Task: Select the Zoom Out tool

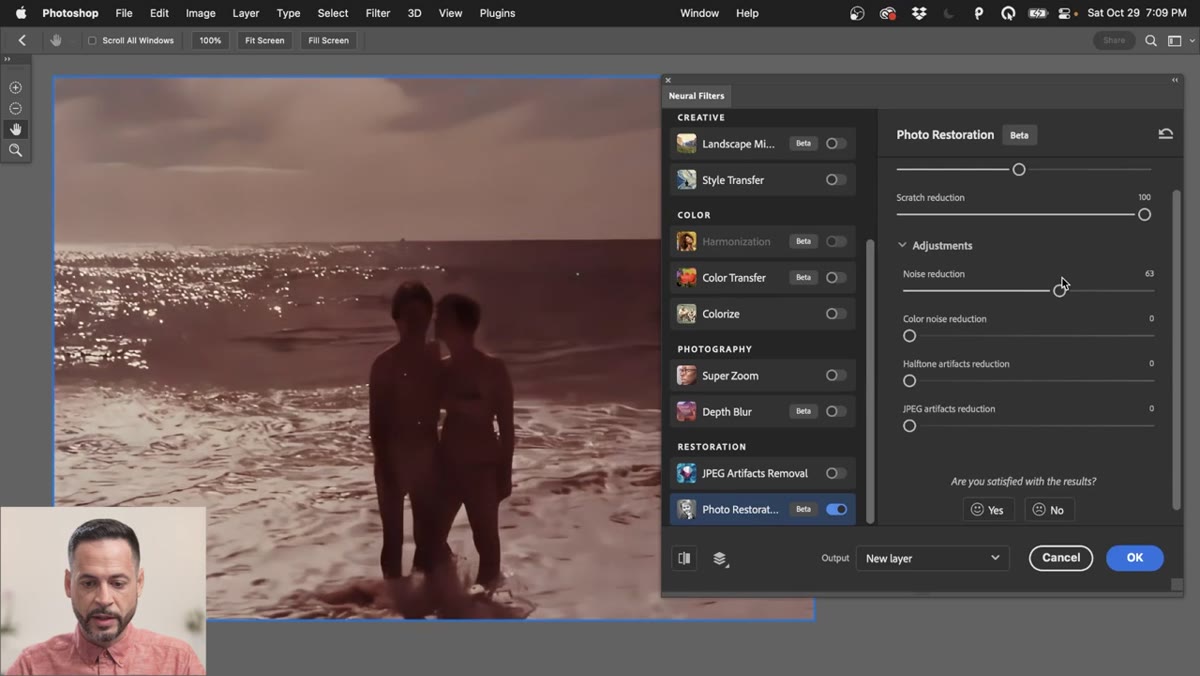Action: point(15,108)
